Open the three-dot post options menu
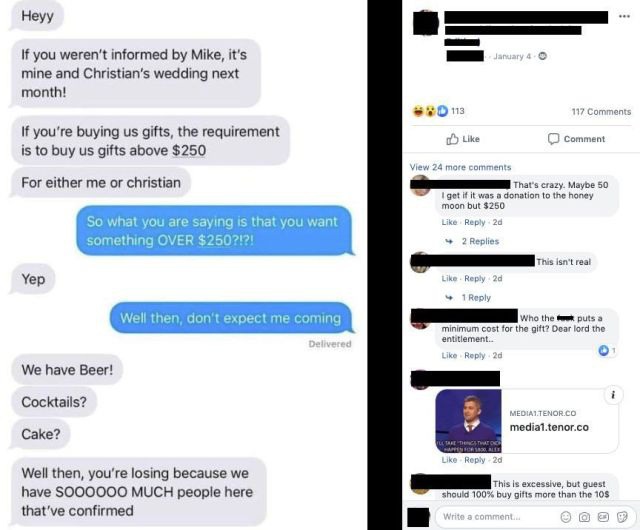The image size is (640, 530). (x=624, y=16)
